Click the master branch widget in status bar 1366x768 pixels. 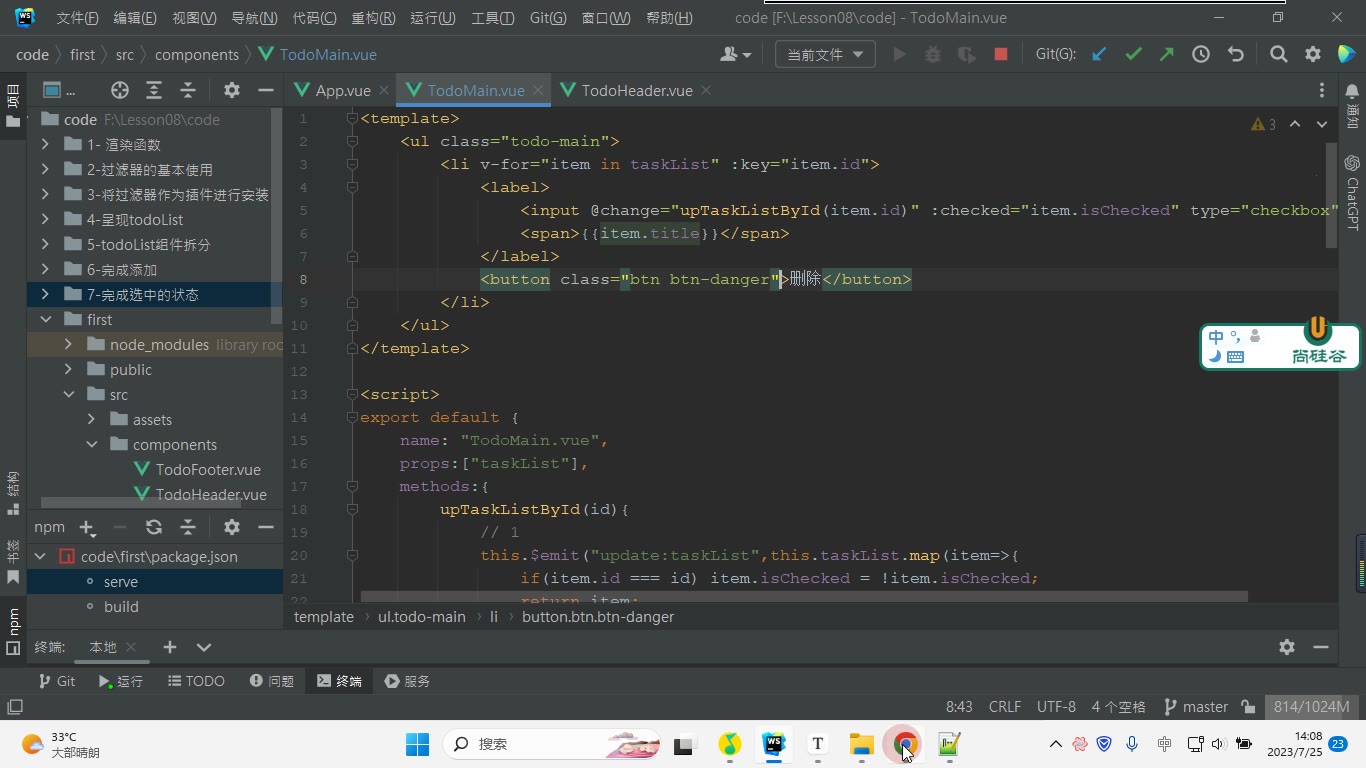pos(1196,707)
